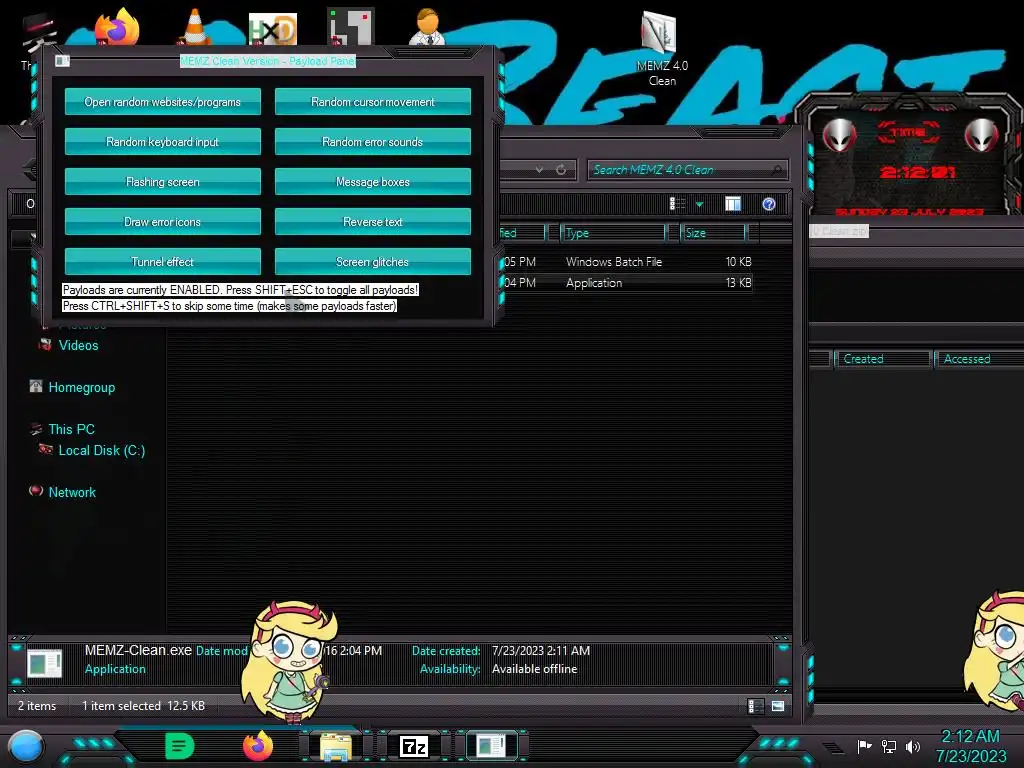The image size is (1024, 768).
Task: Open the HxD hex editor desktop icon
Action: coord(273,29)
